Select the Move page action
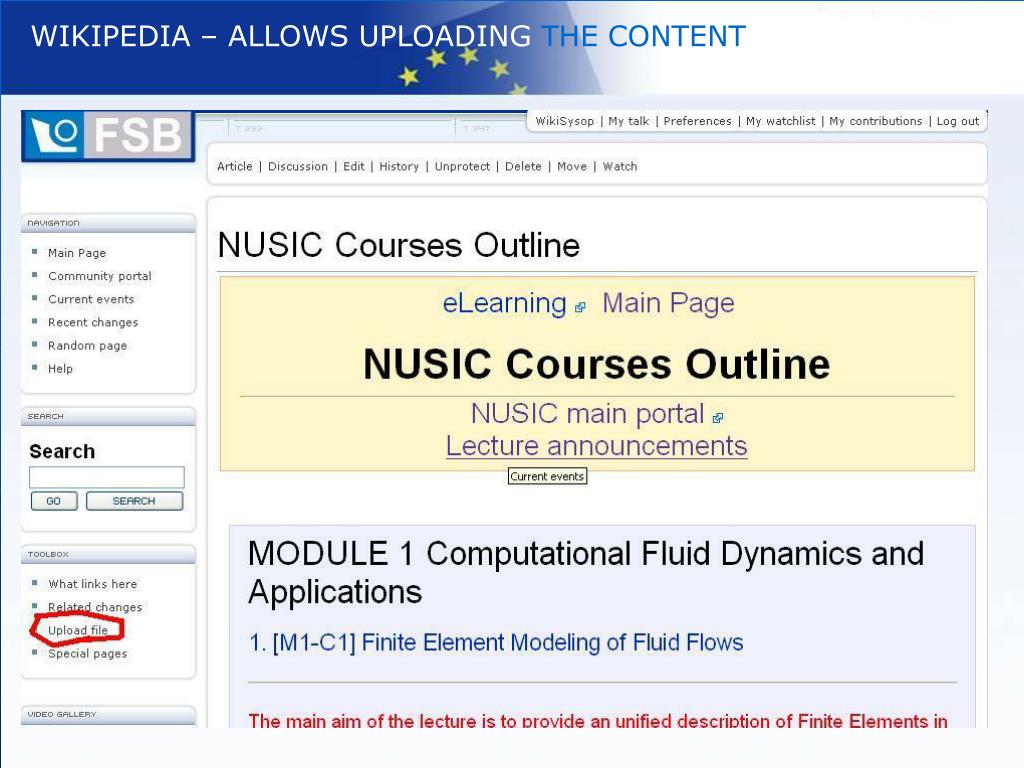 point(571,167)
